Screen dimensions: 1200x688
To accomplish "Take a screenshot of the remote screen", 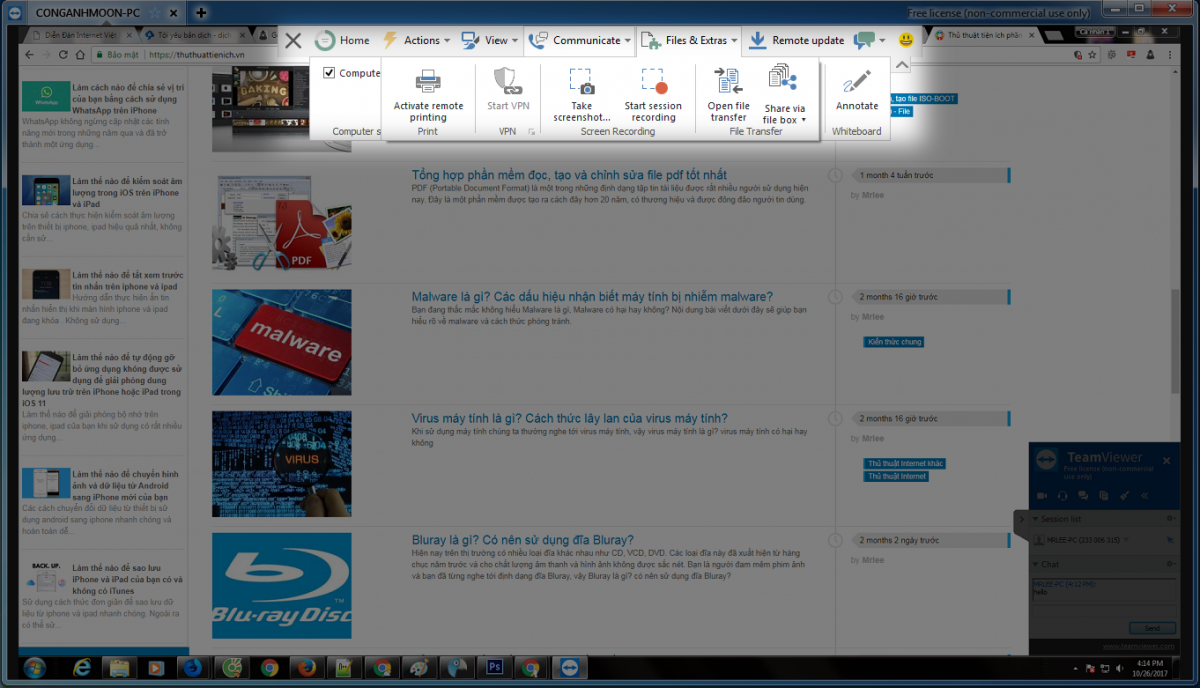I will (x=581, y=82).
